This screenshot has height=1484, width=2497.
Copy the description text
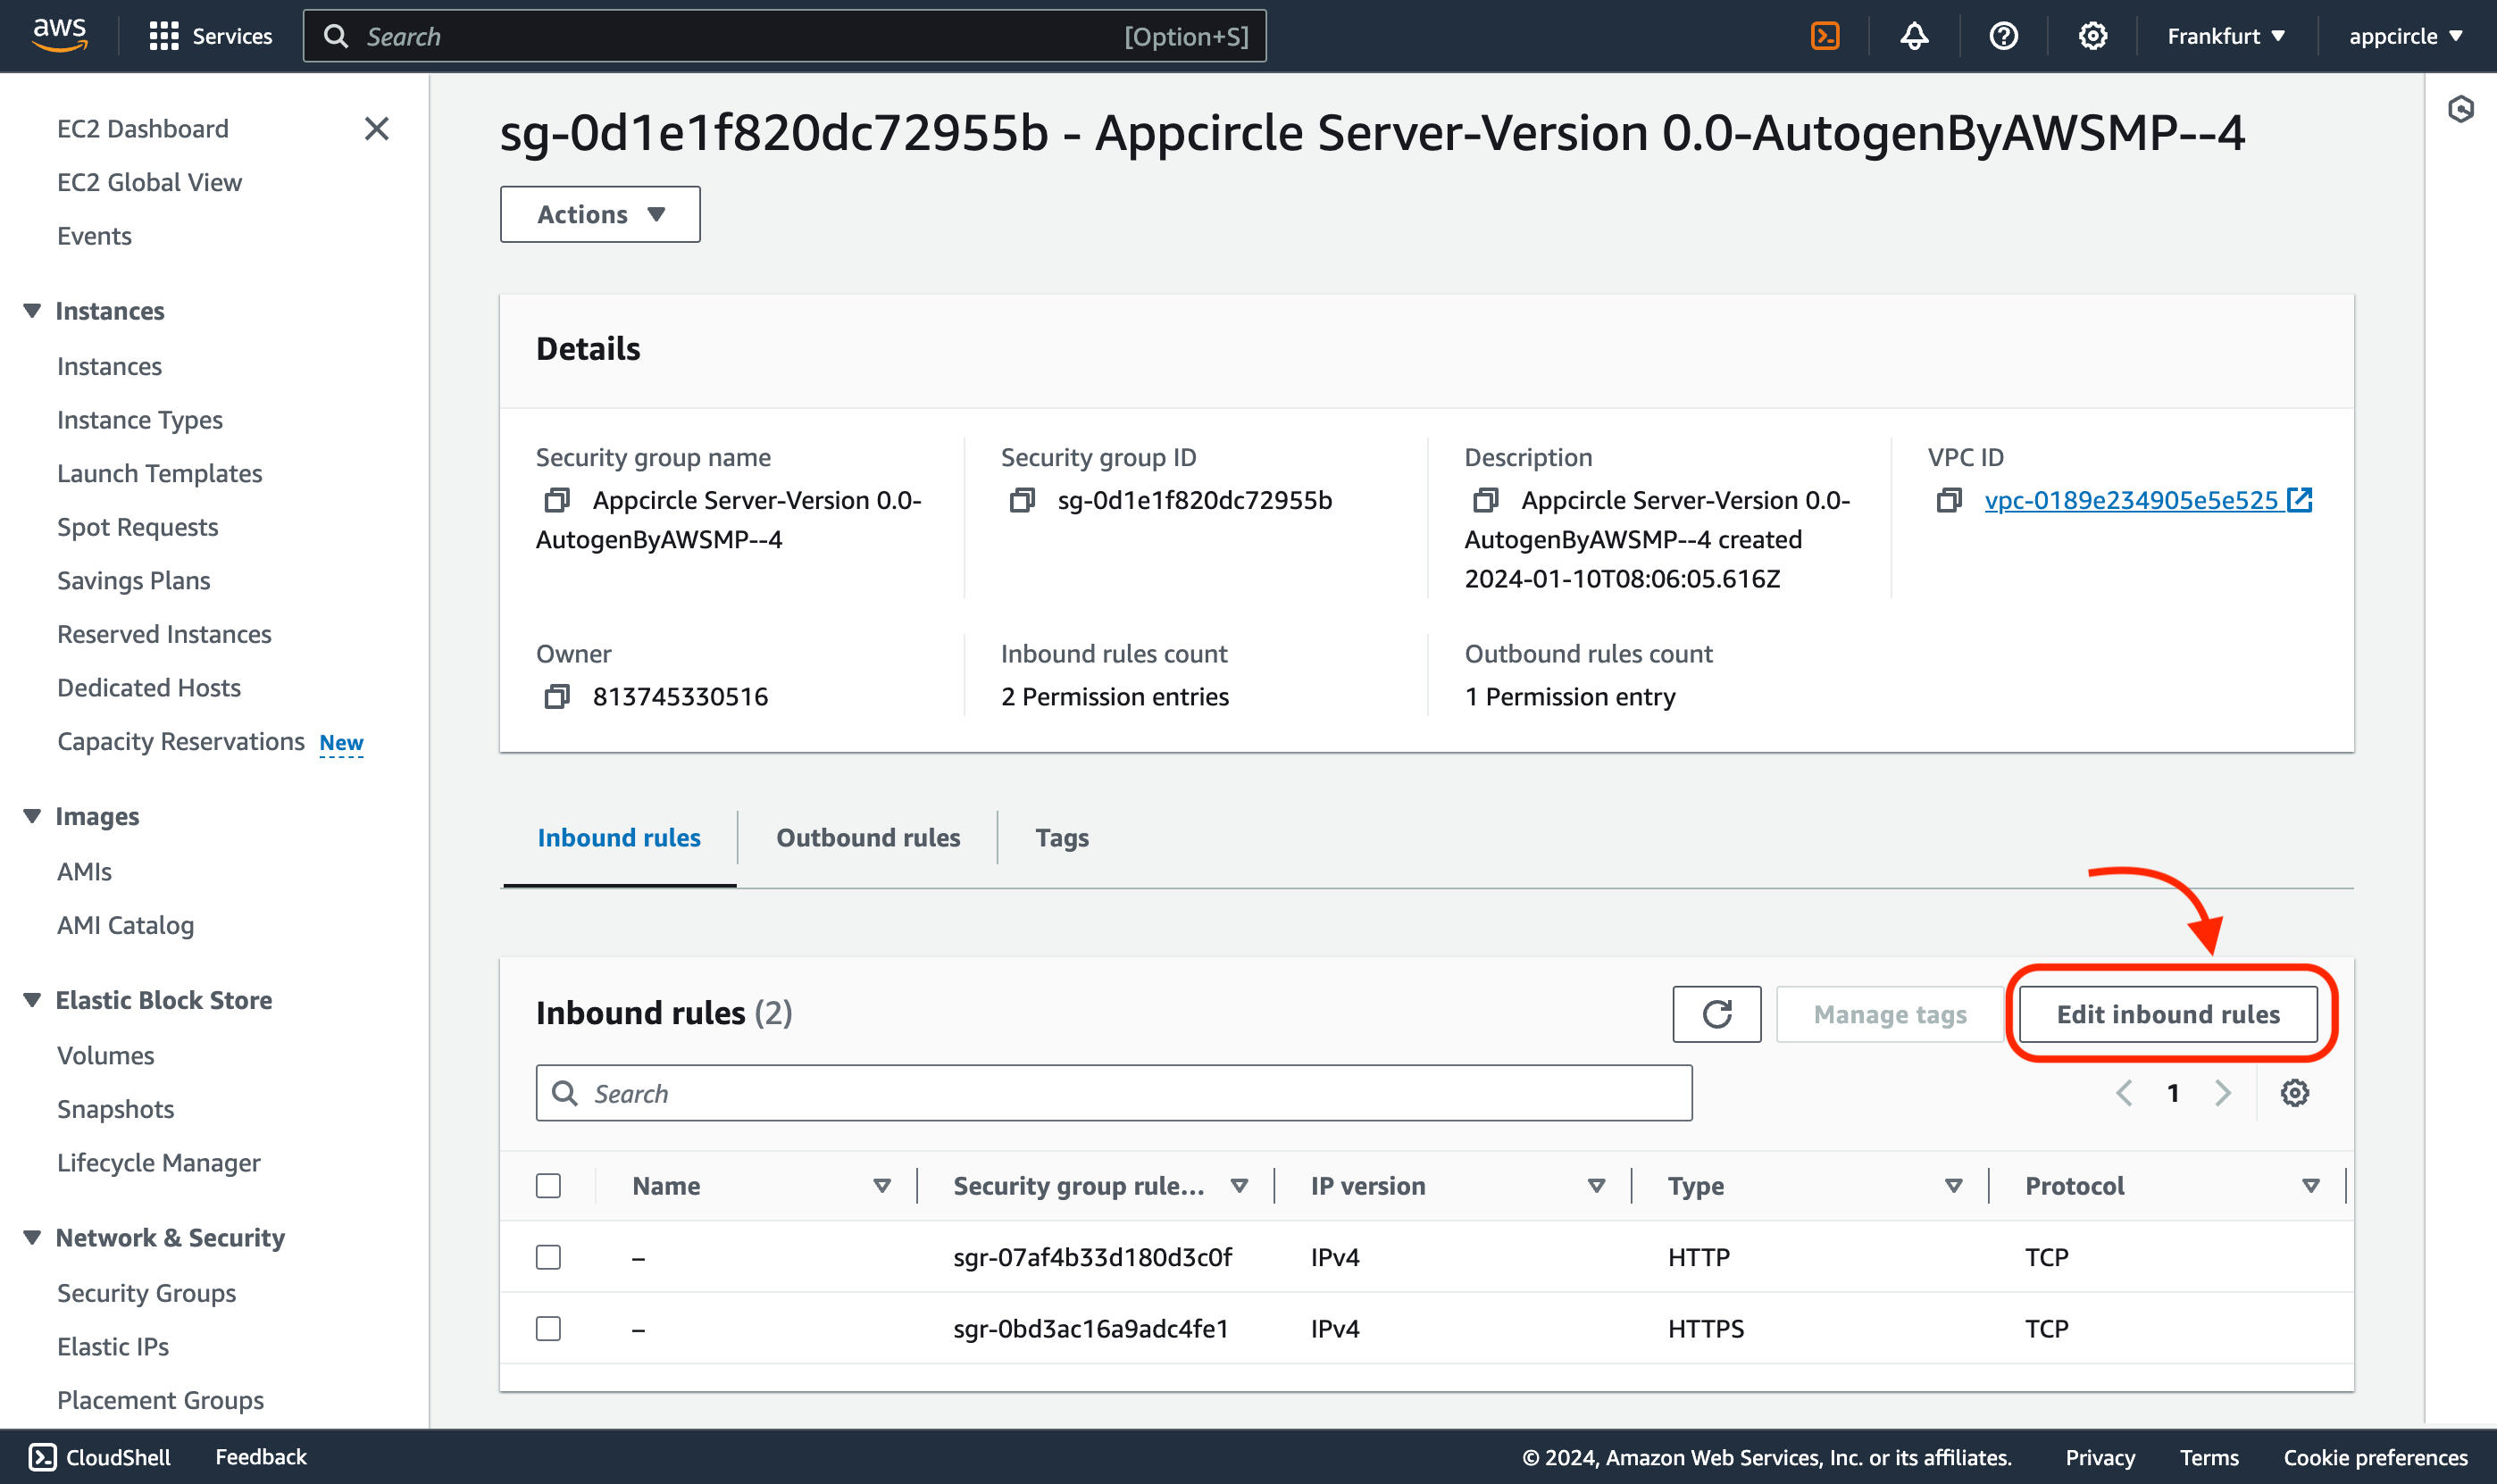click(x=1486, y=500)
